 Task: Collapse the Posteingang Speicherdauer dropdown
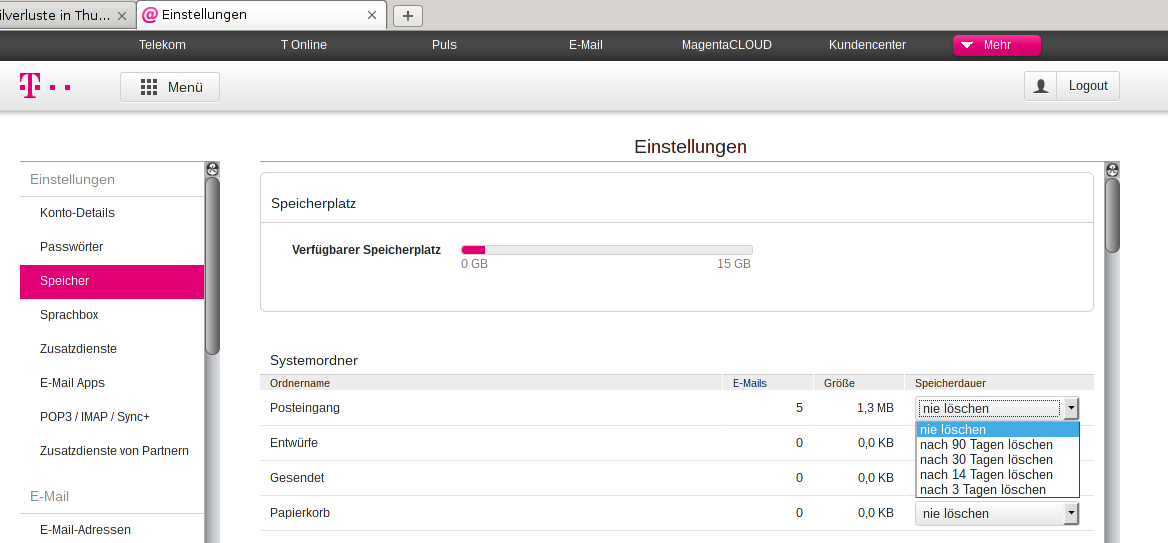click(x=1071, y=408)
